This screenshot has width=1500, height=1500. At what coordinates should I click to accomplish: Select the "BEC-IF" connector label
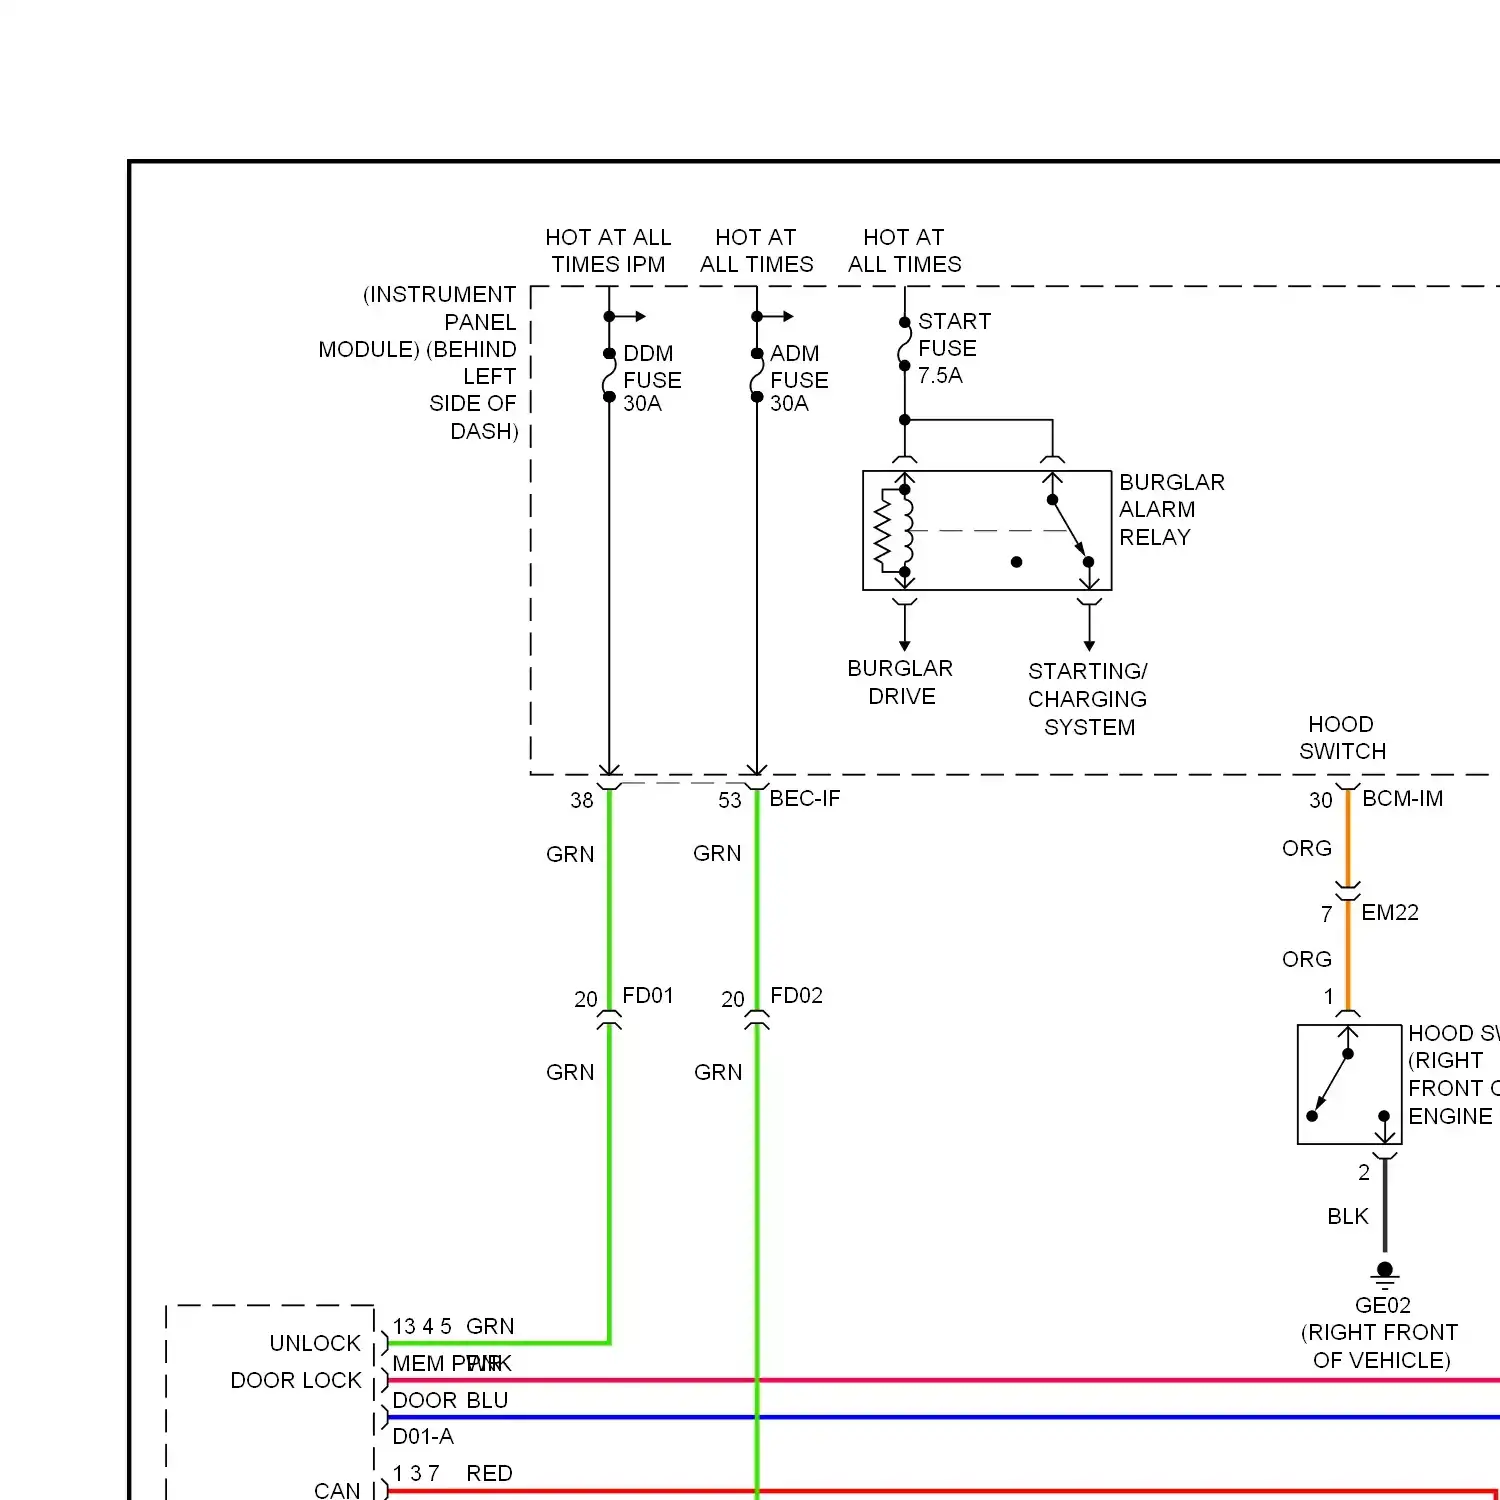point(805,798)
